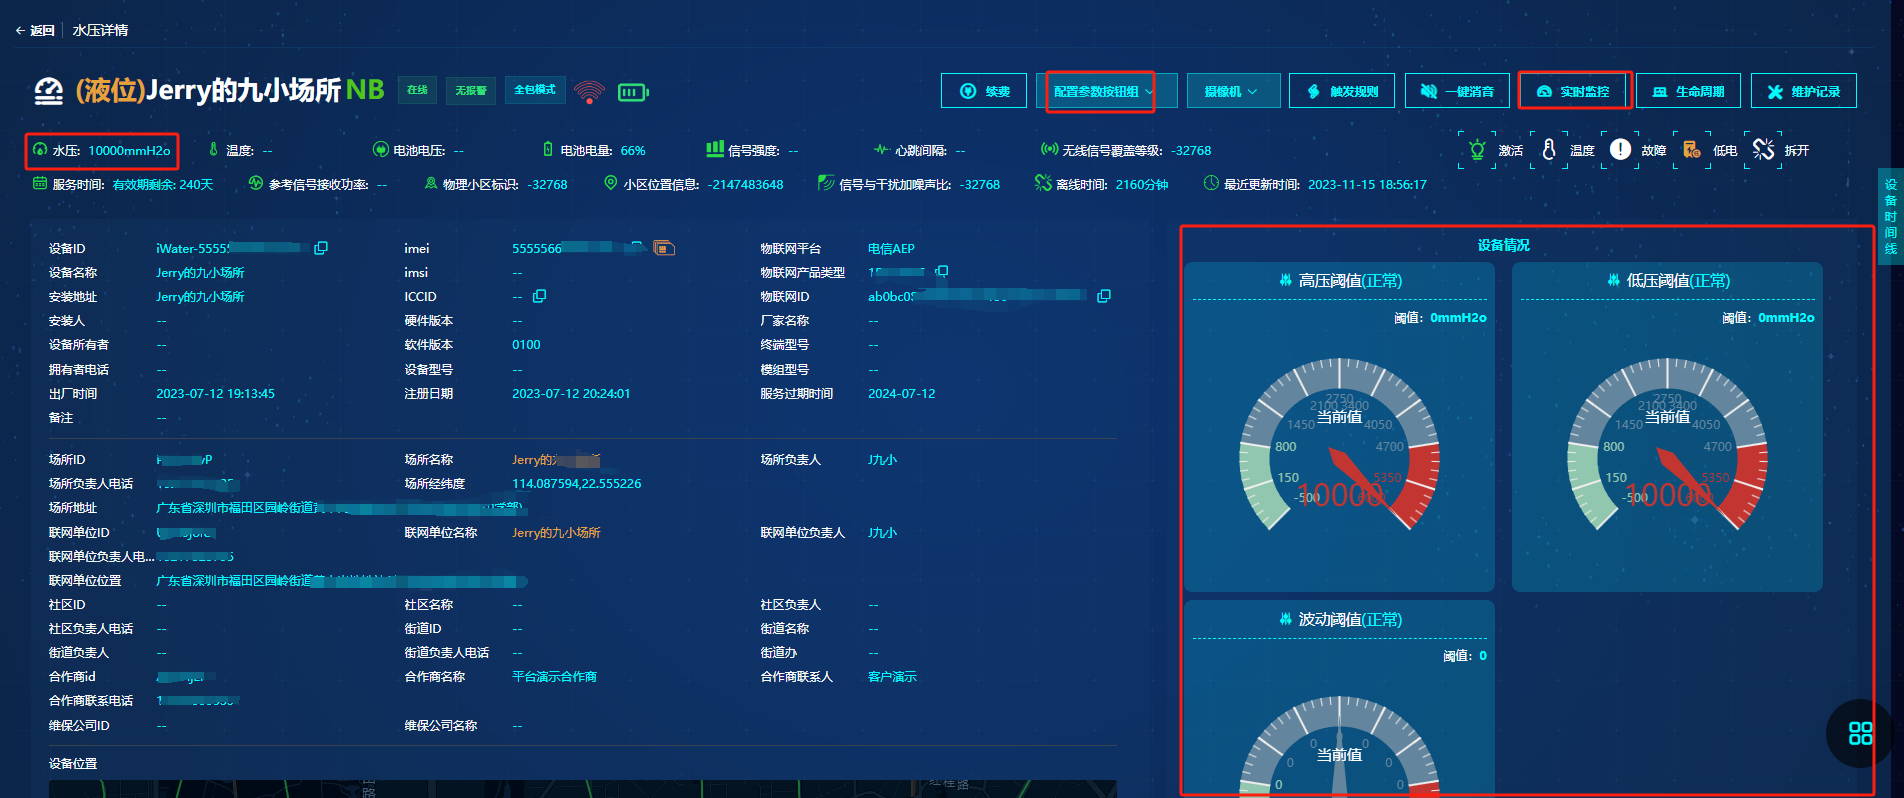Click the 故障 fault exclamation icon

[1620, 150]
